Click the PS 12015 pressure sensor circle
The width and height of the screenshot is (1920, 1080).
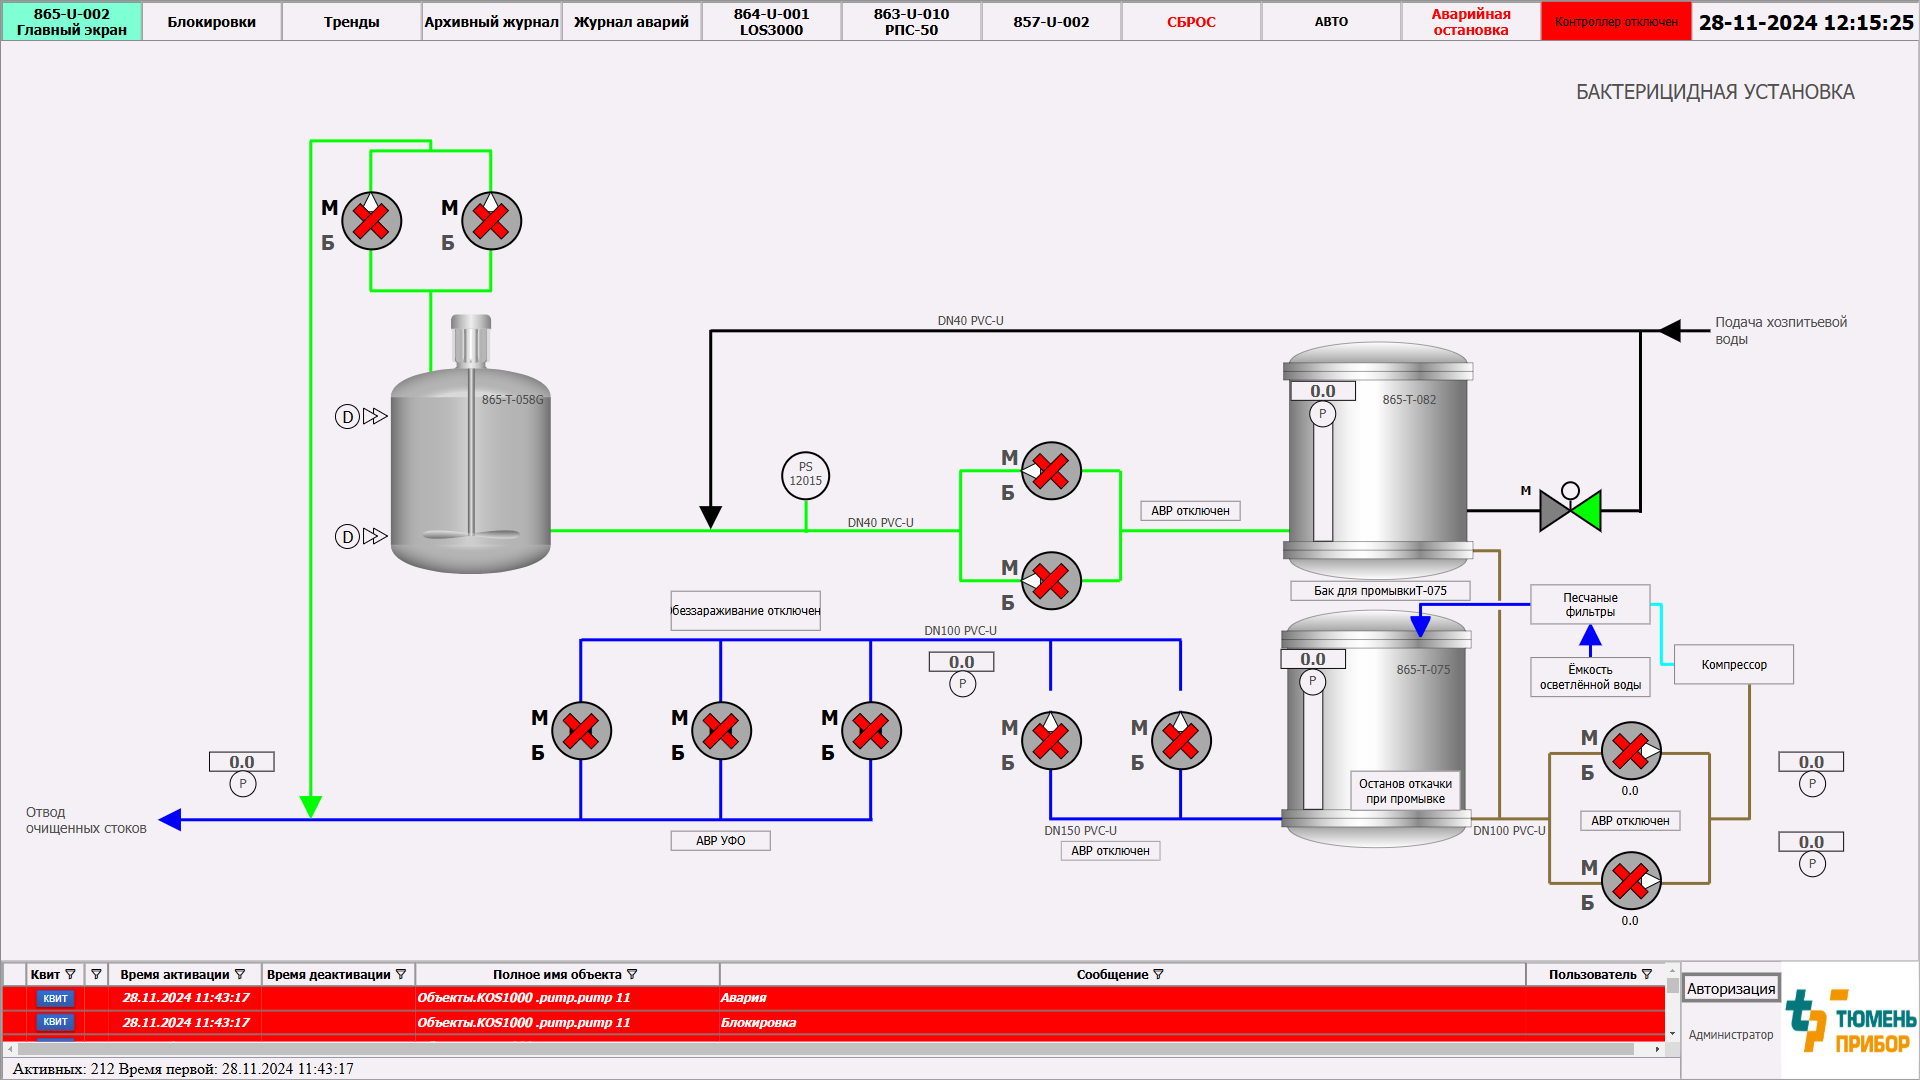805,475
